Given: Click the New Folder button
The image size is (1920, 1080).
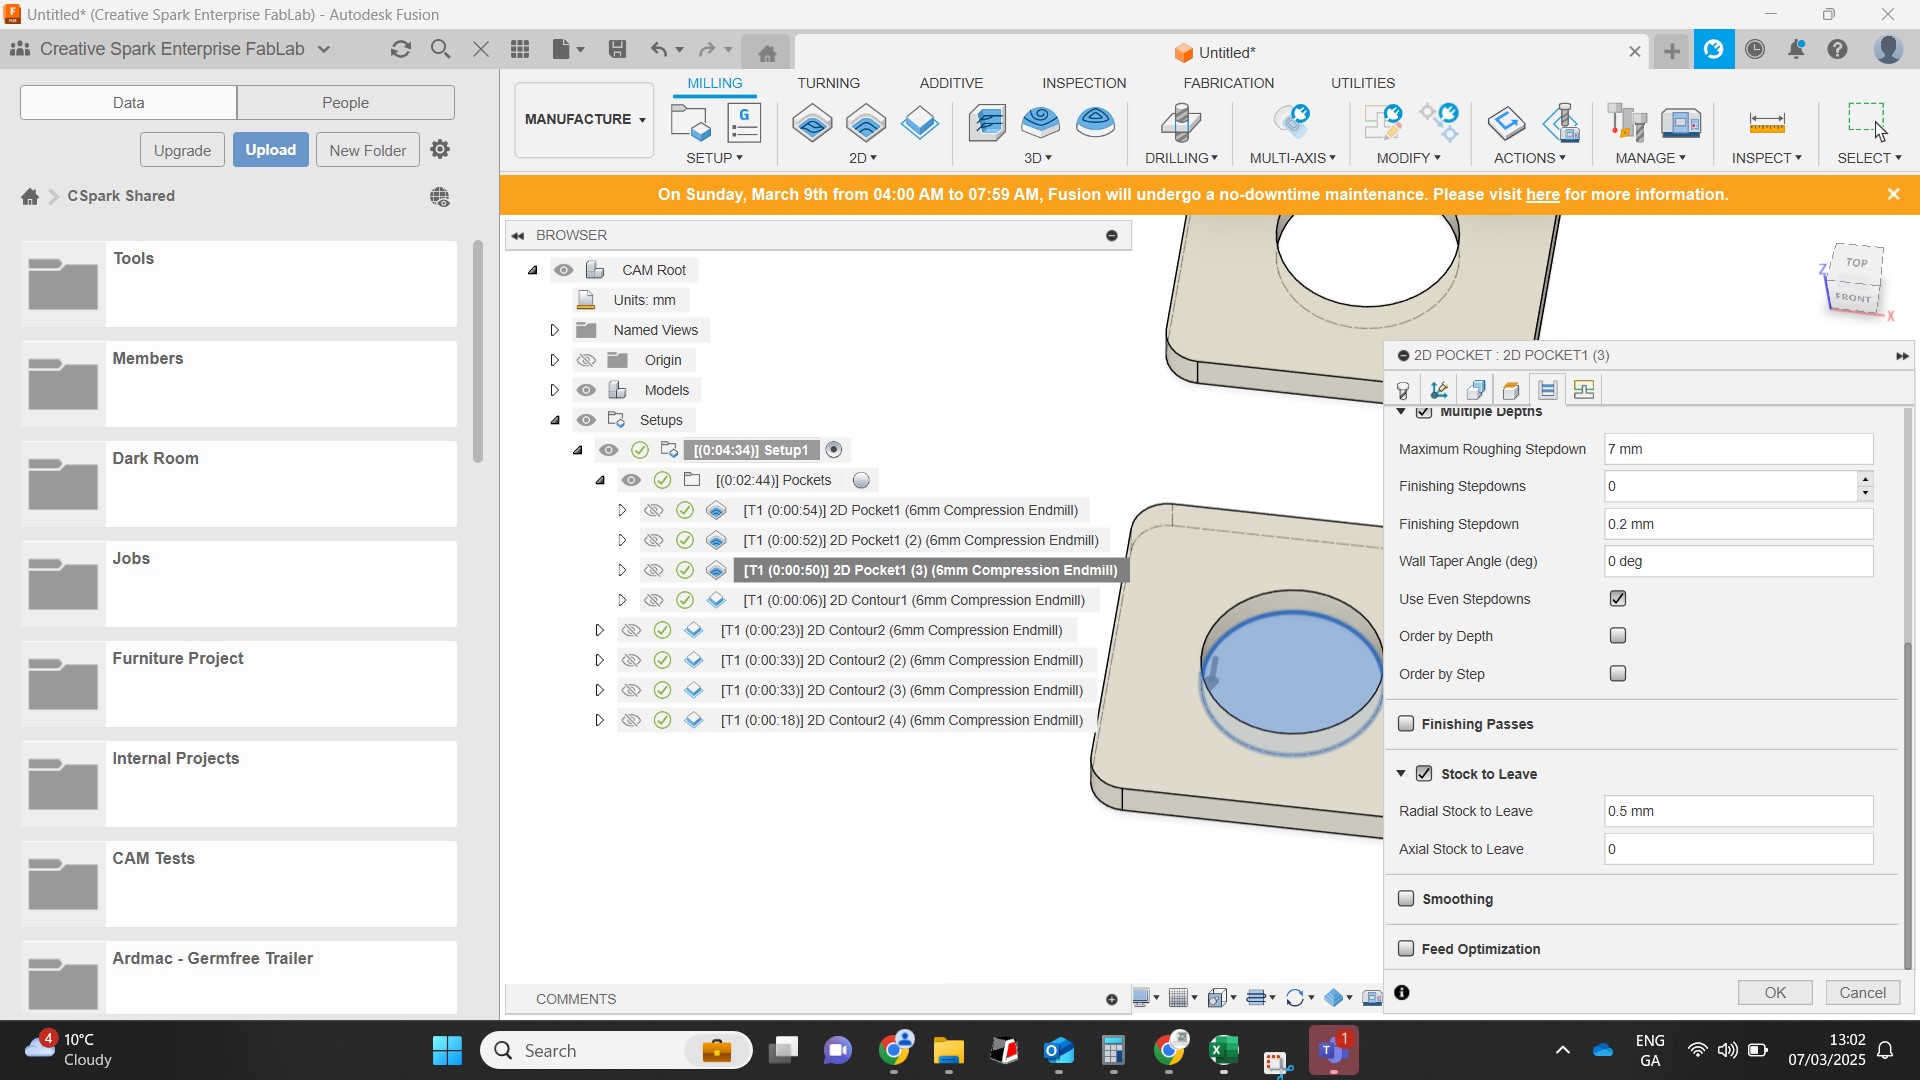Looking at the screenshot, I should [368, 150].
